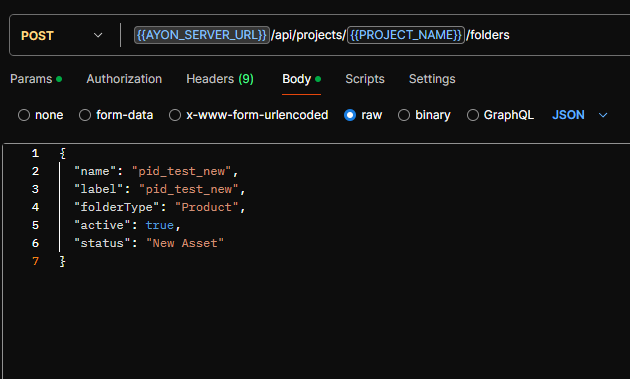
Task: Choose the form-data radio option
Action: (x=85, y=115)
